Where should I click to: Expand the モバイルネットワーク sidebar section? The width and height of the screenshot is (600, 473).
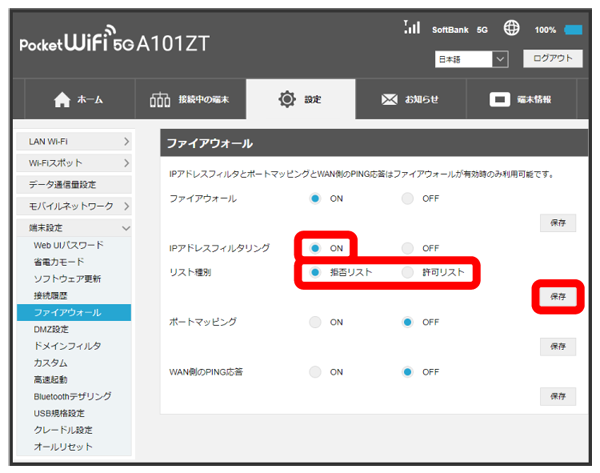point(74,206)
